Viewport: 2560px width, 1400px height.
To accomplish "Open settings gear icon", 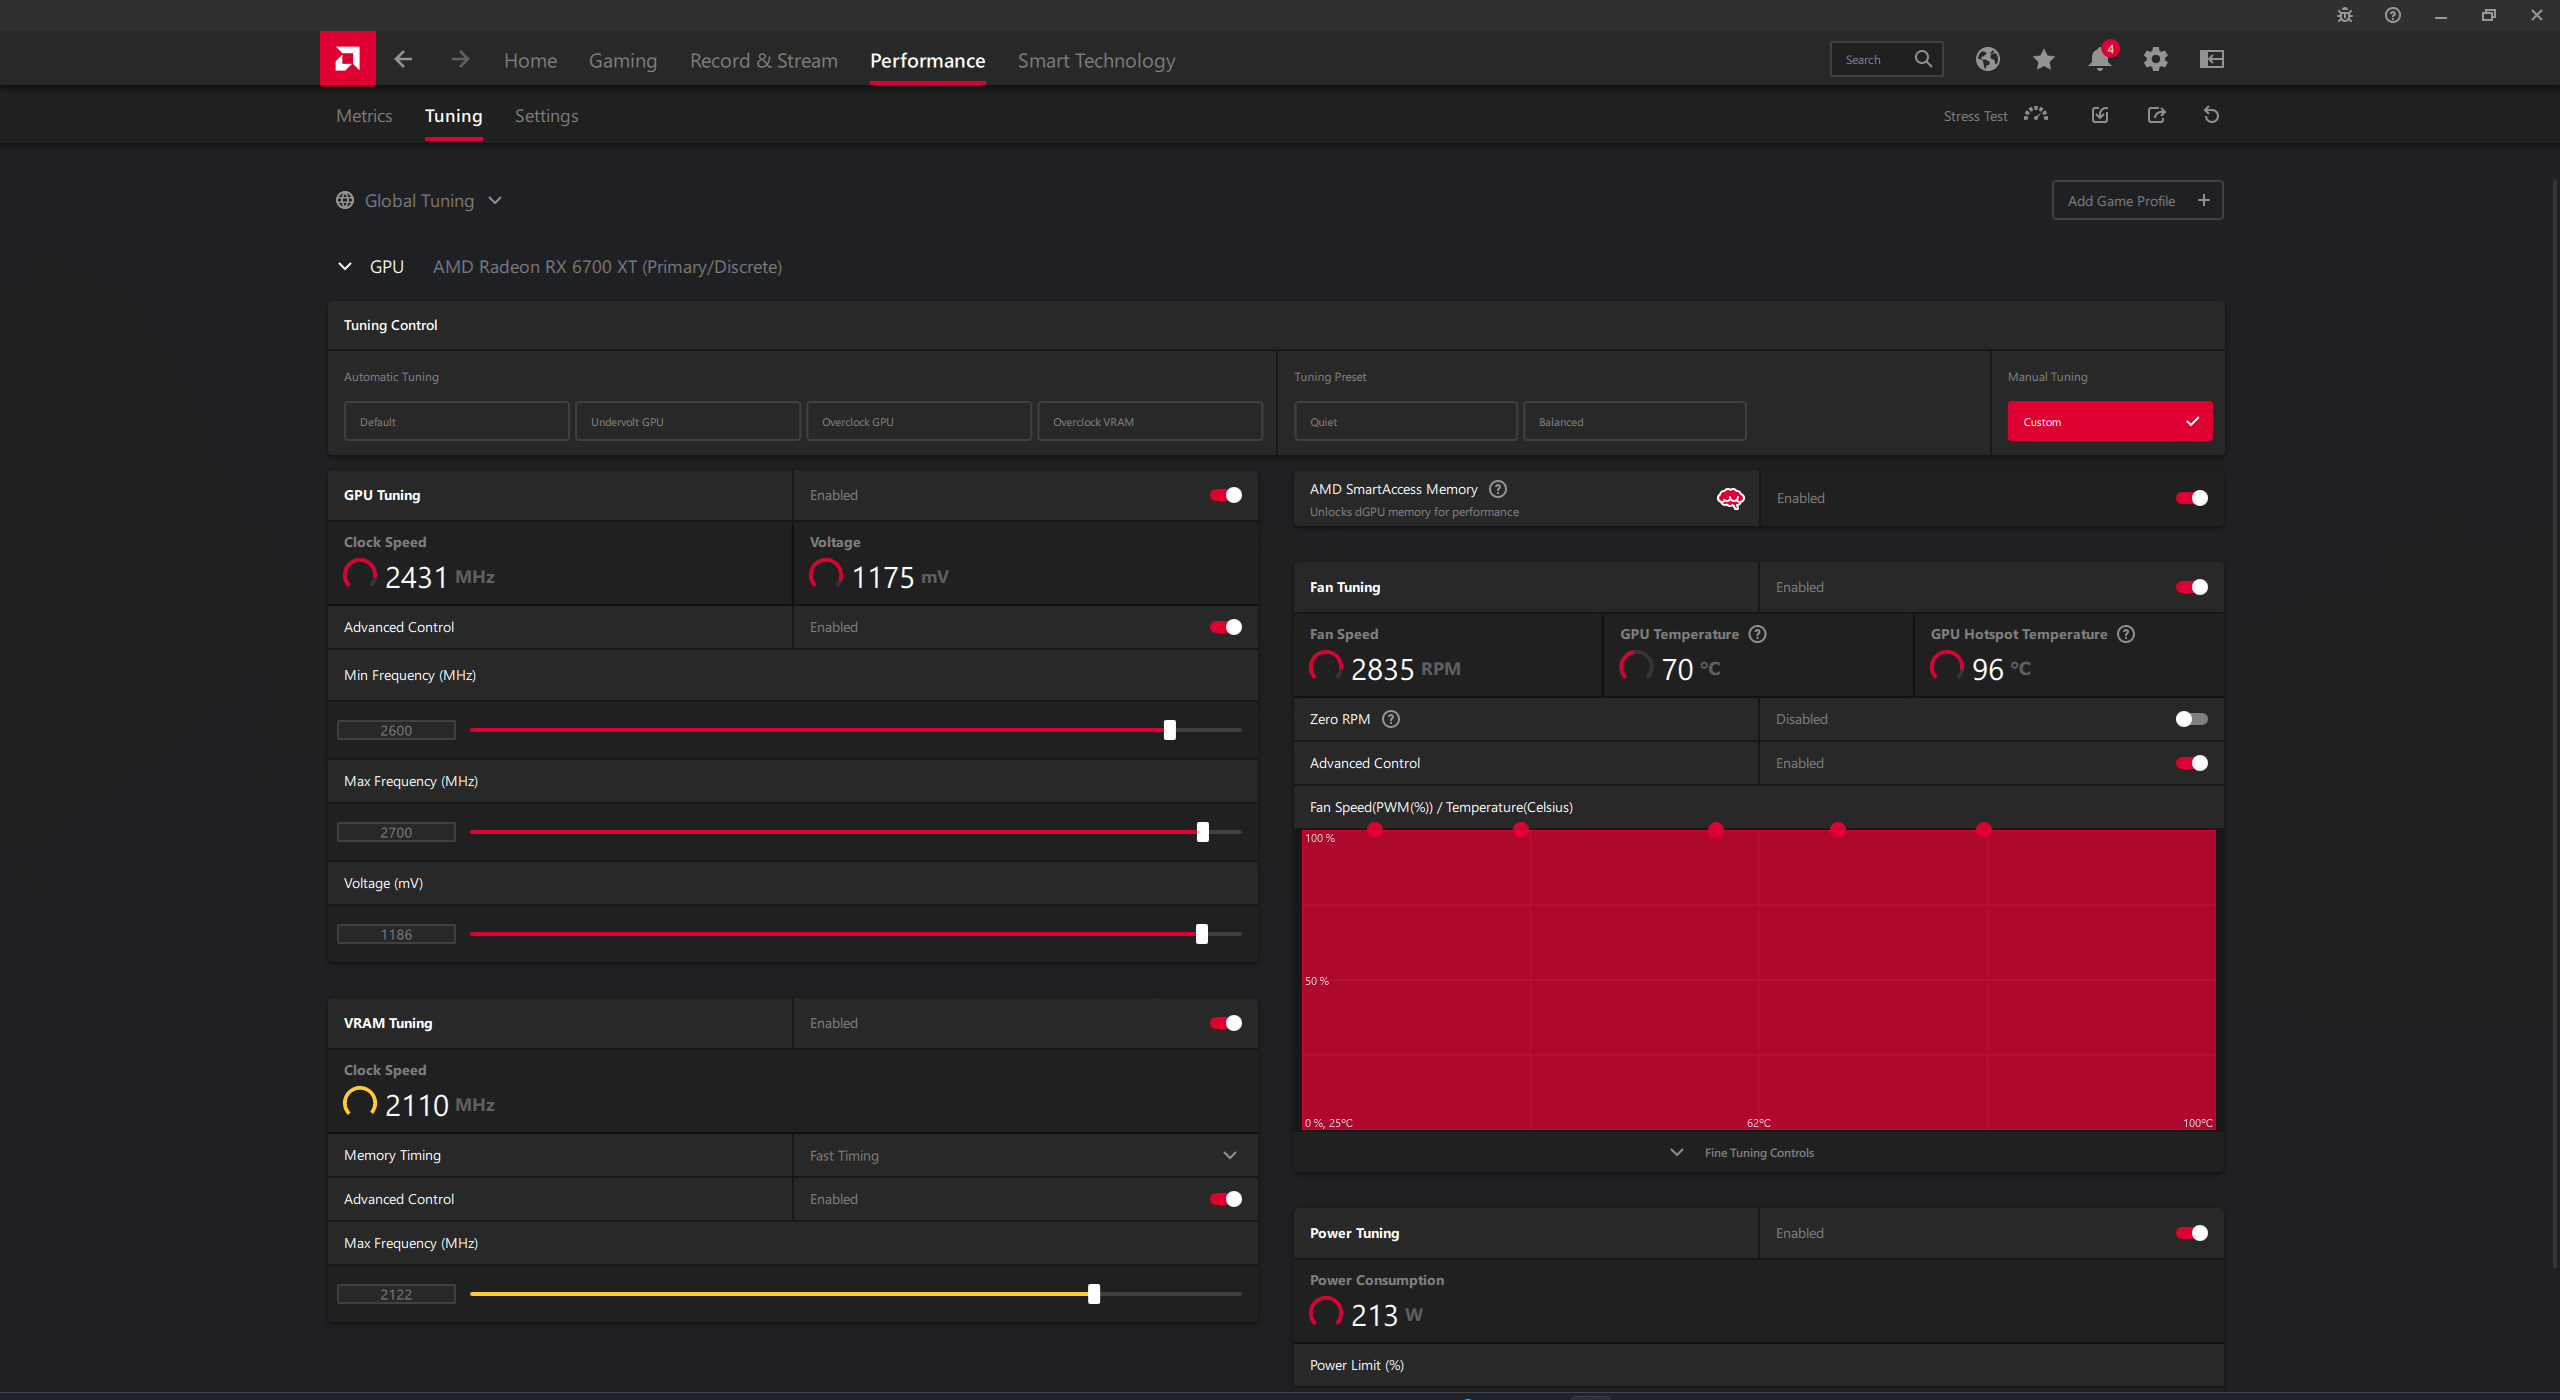I will pos(2155,59).
